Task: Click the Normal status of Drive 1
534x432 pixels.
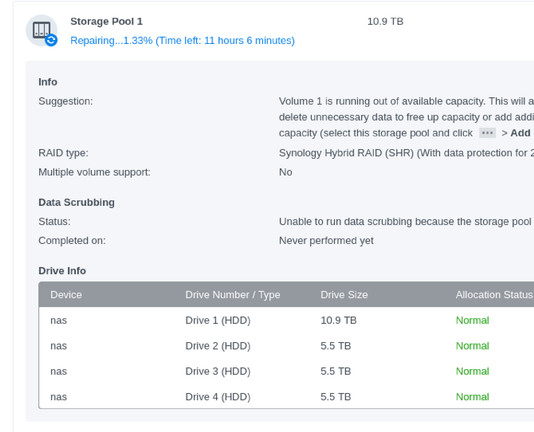Action: 472,320
